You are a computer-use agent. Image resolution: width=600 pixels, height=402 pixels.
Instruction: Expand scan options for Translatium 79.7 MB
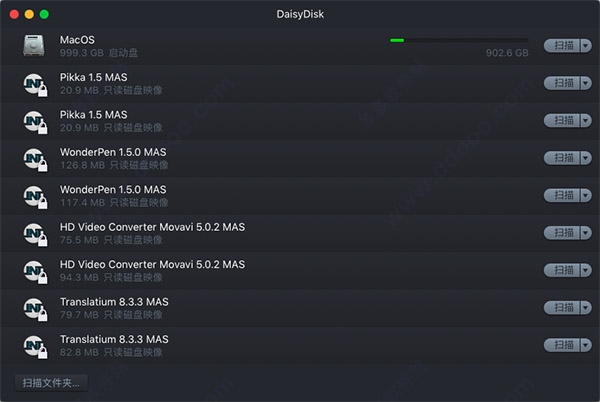point(586,308)
